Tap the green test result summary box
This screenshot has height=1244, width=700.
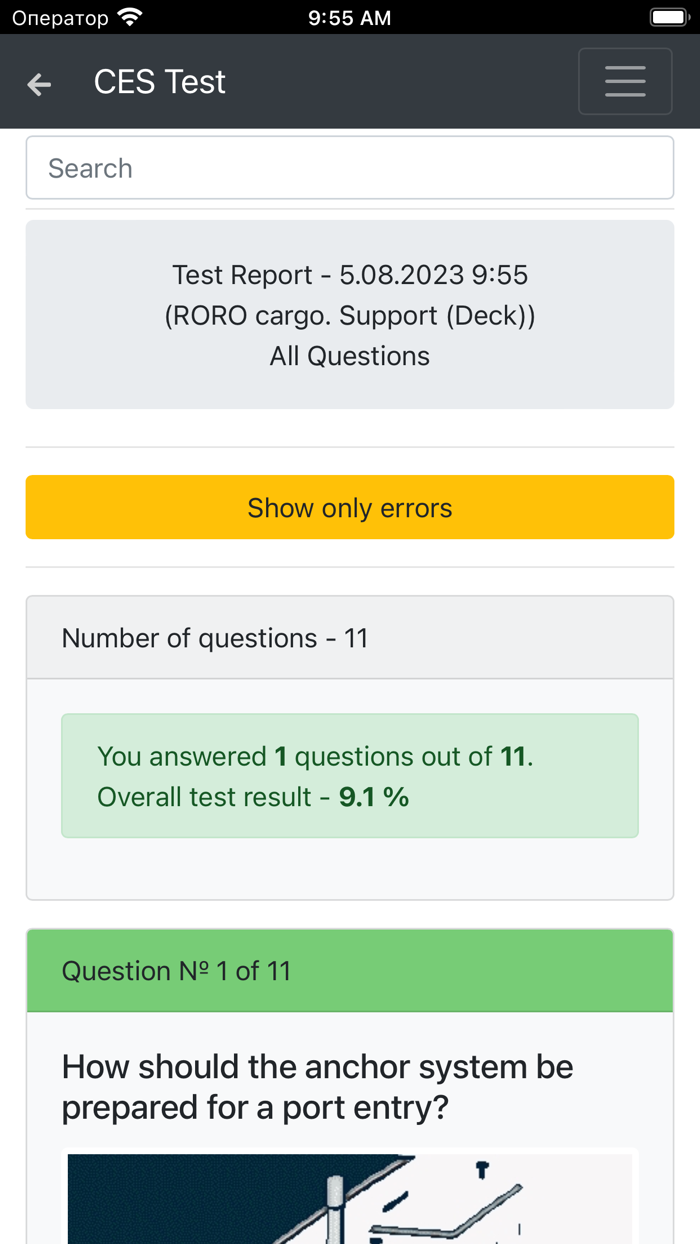click(349, 775)
